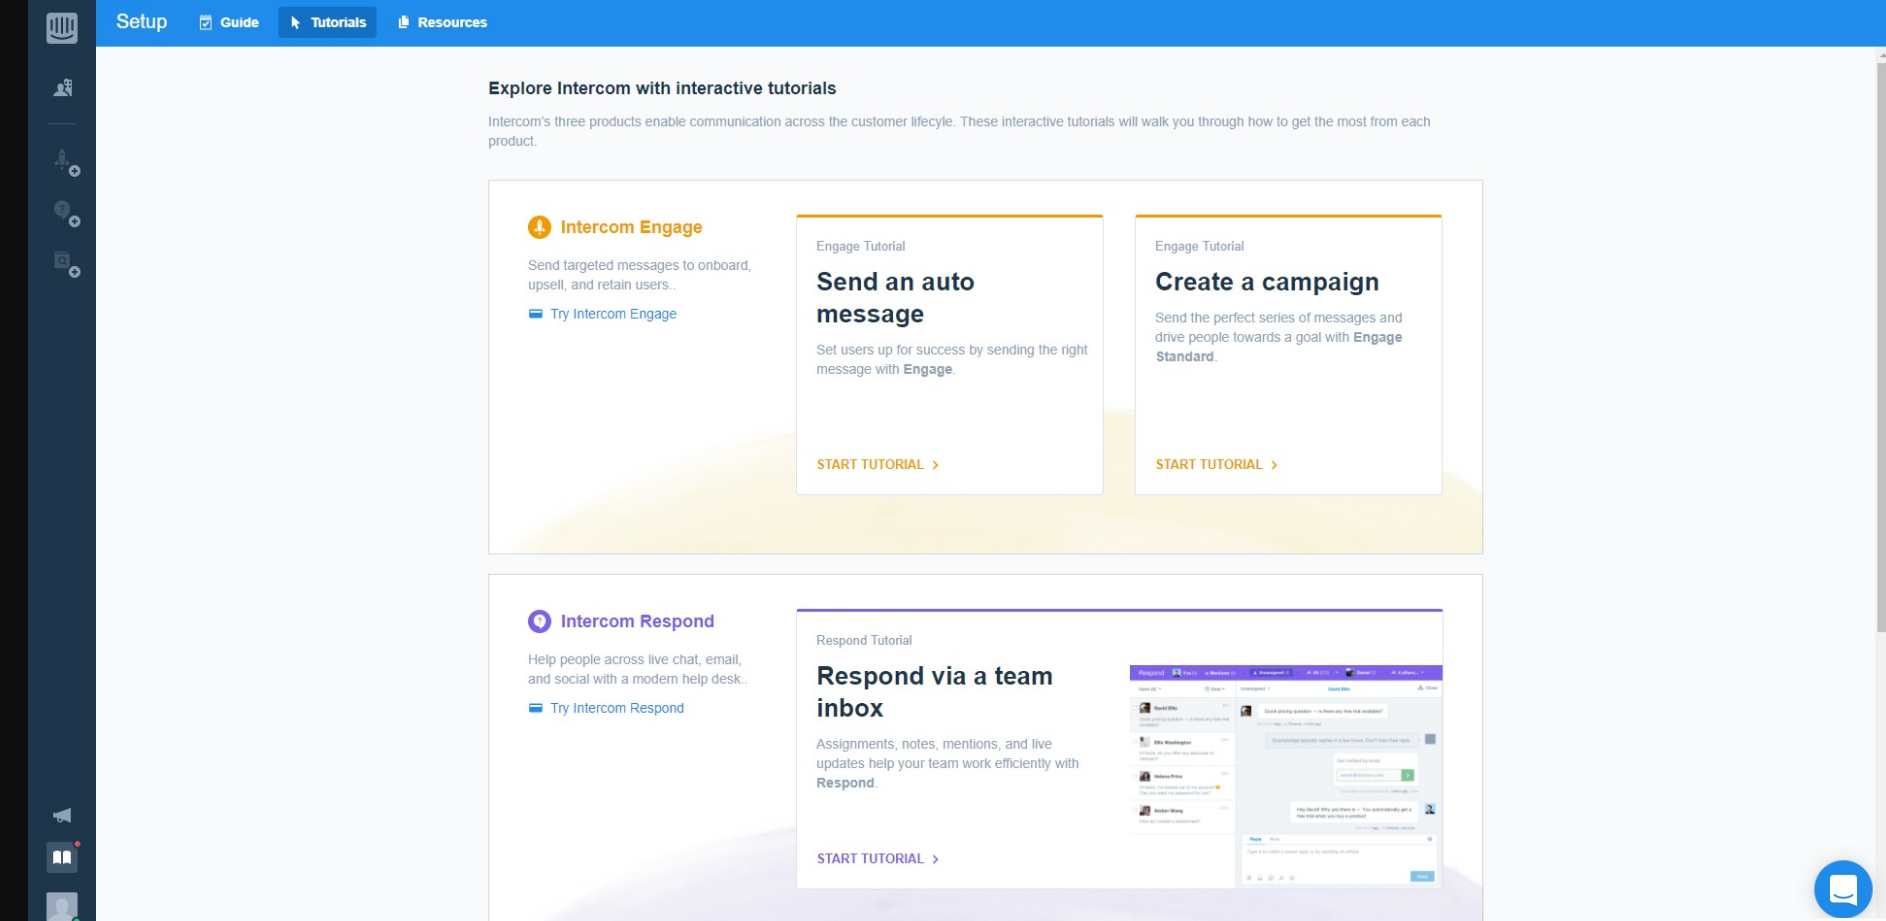Switch to the Guide tab
The width and height of the screenshot is (1886, 921).
tap(229, 22)
